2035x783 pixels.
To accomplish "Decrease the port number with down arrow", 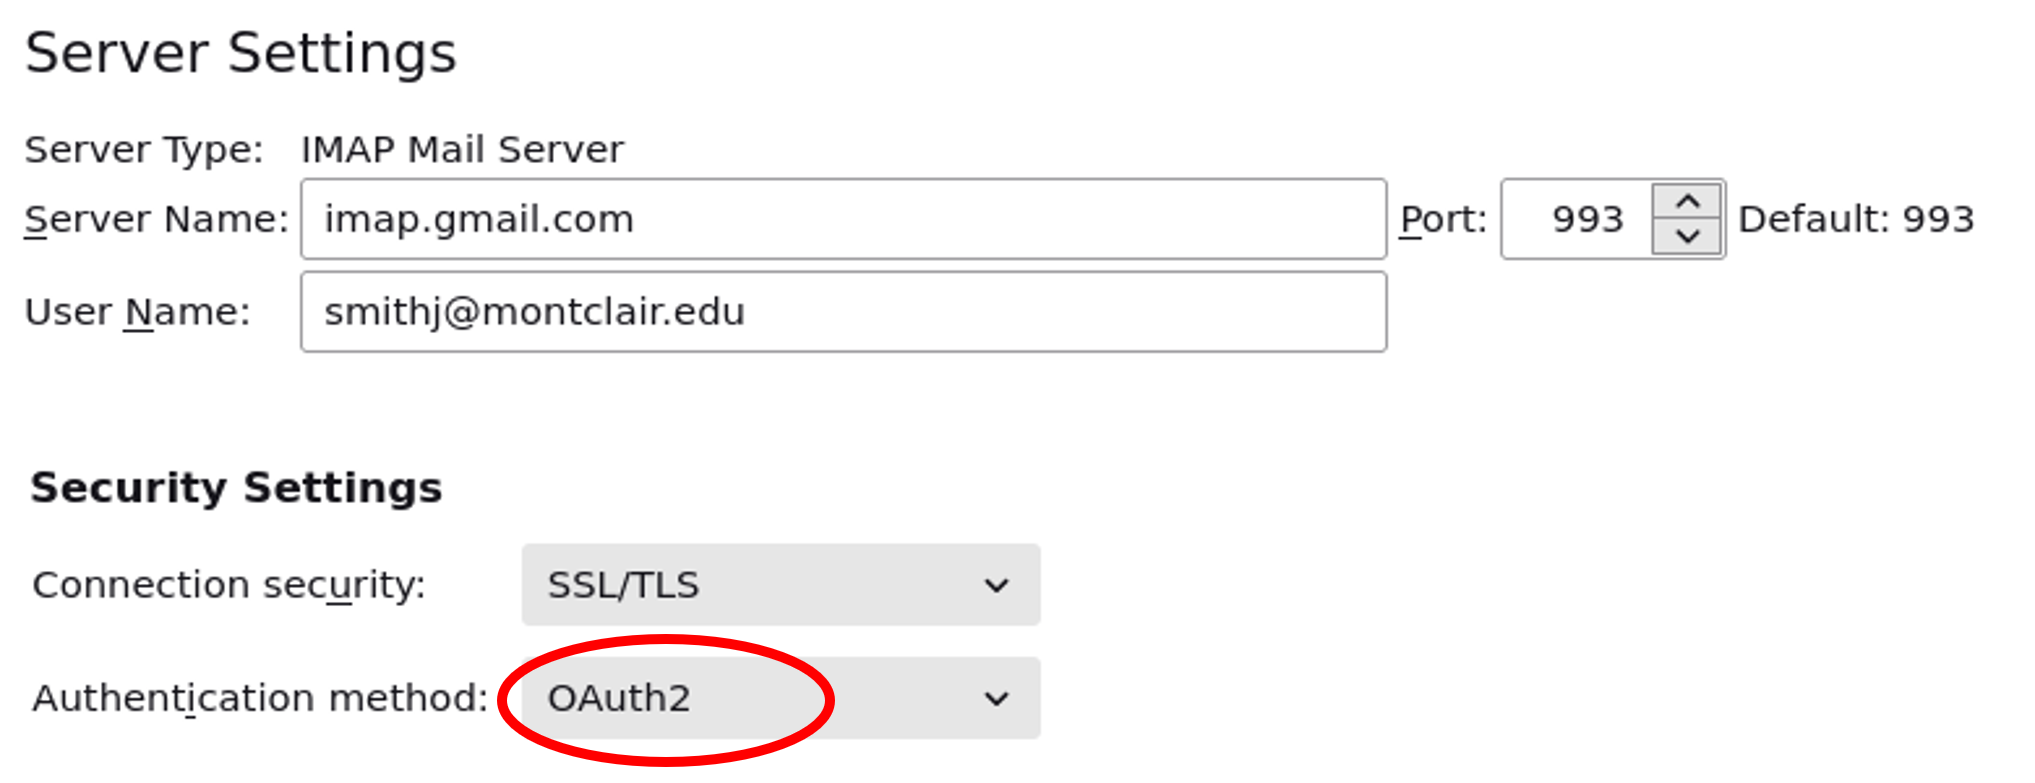I will (1688, 237).
